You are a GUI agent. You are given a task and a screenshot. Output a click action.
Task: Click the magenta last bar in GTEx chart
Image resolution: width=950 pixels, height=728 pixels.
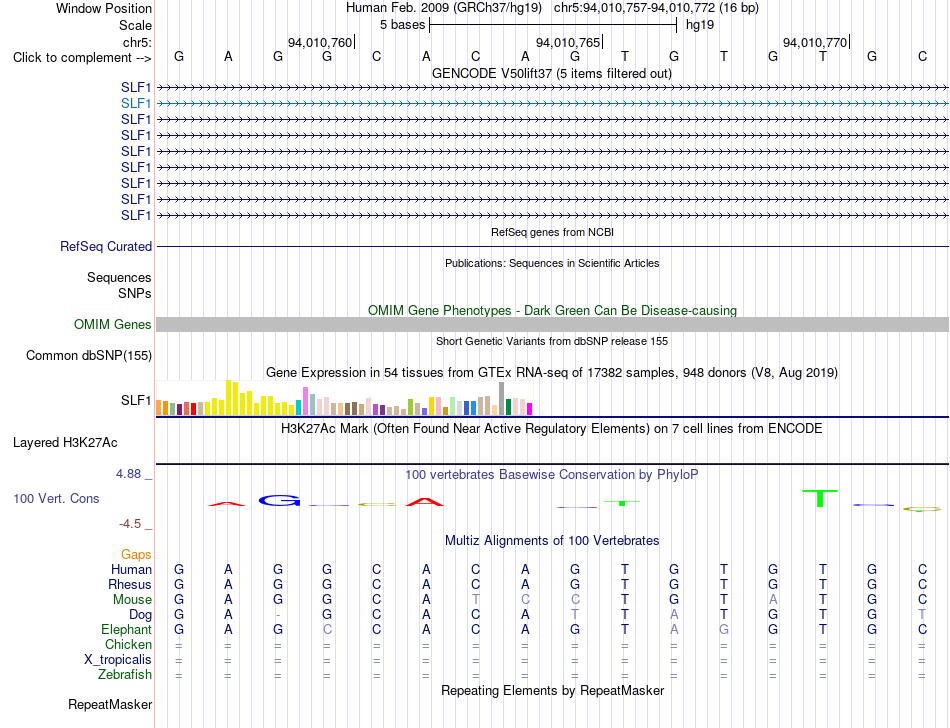pyautogui.click(x=530, y=409)
